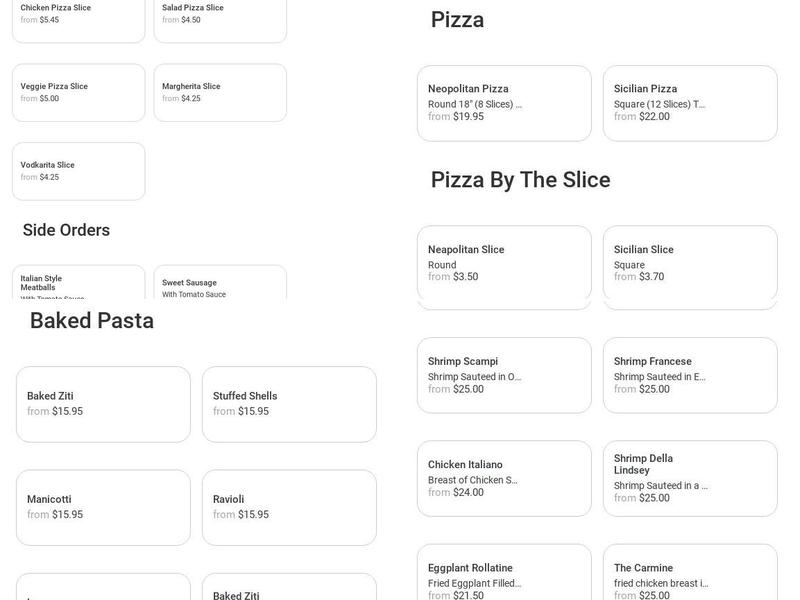Open the Vodkarita Slice card
Screen dimensions: 800x600
point(79,172)
